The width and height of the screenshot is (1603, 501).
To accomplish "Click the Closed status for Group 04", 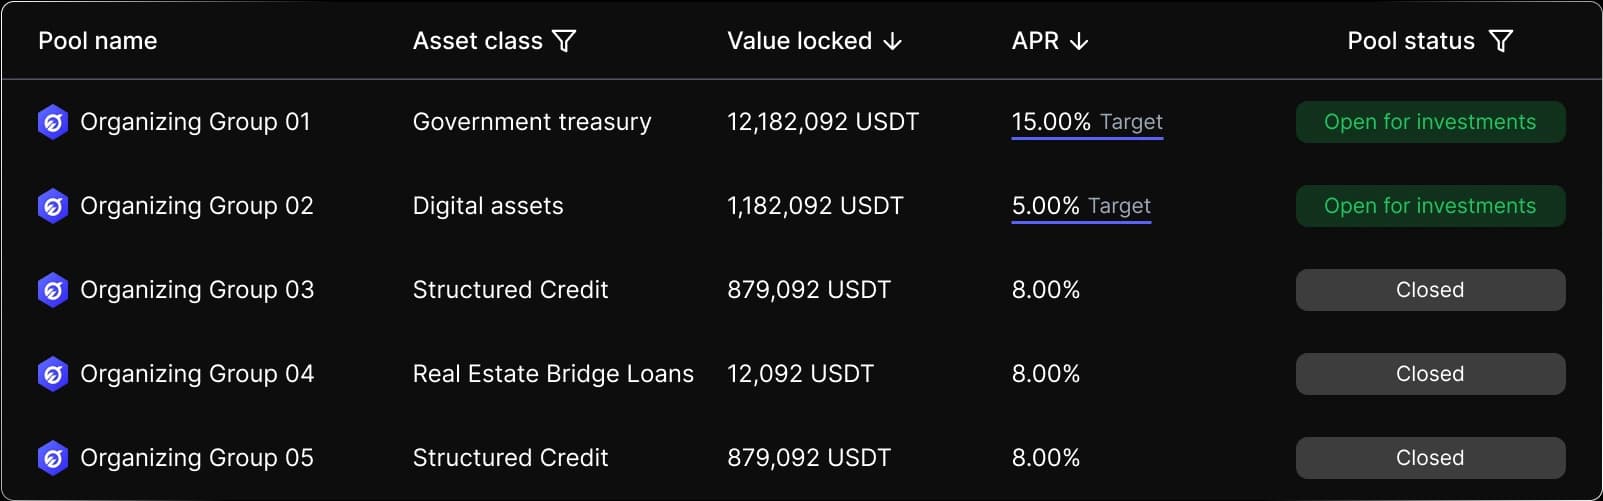I will pyautogui.click(x=1430, y=374).
